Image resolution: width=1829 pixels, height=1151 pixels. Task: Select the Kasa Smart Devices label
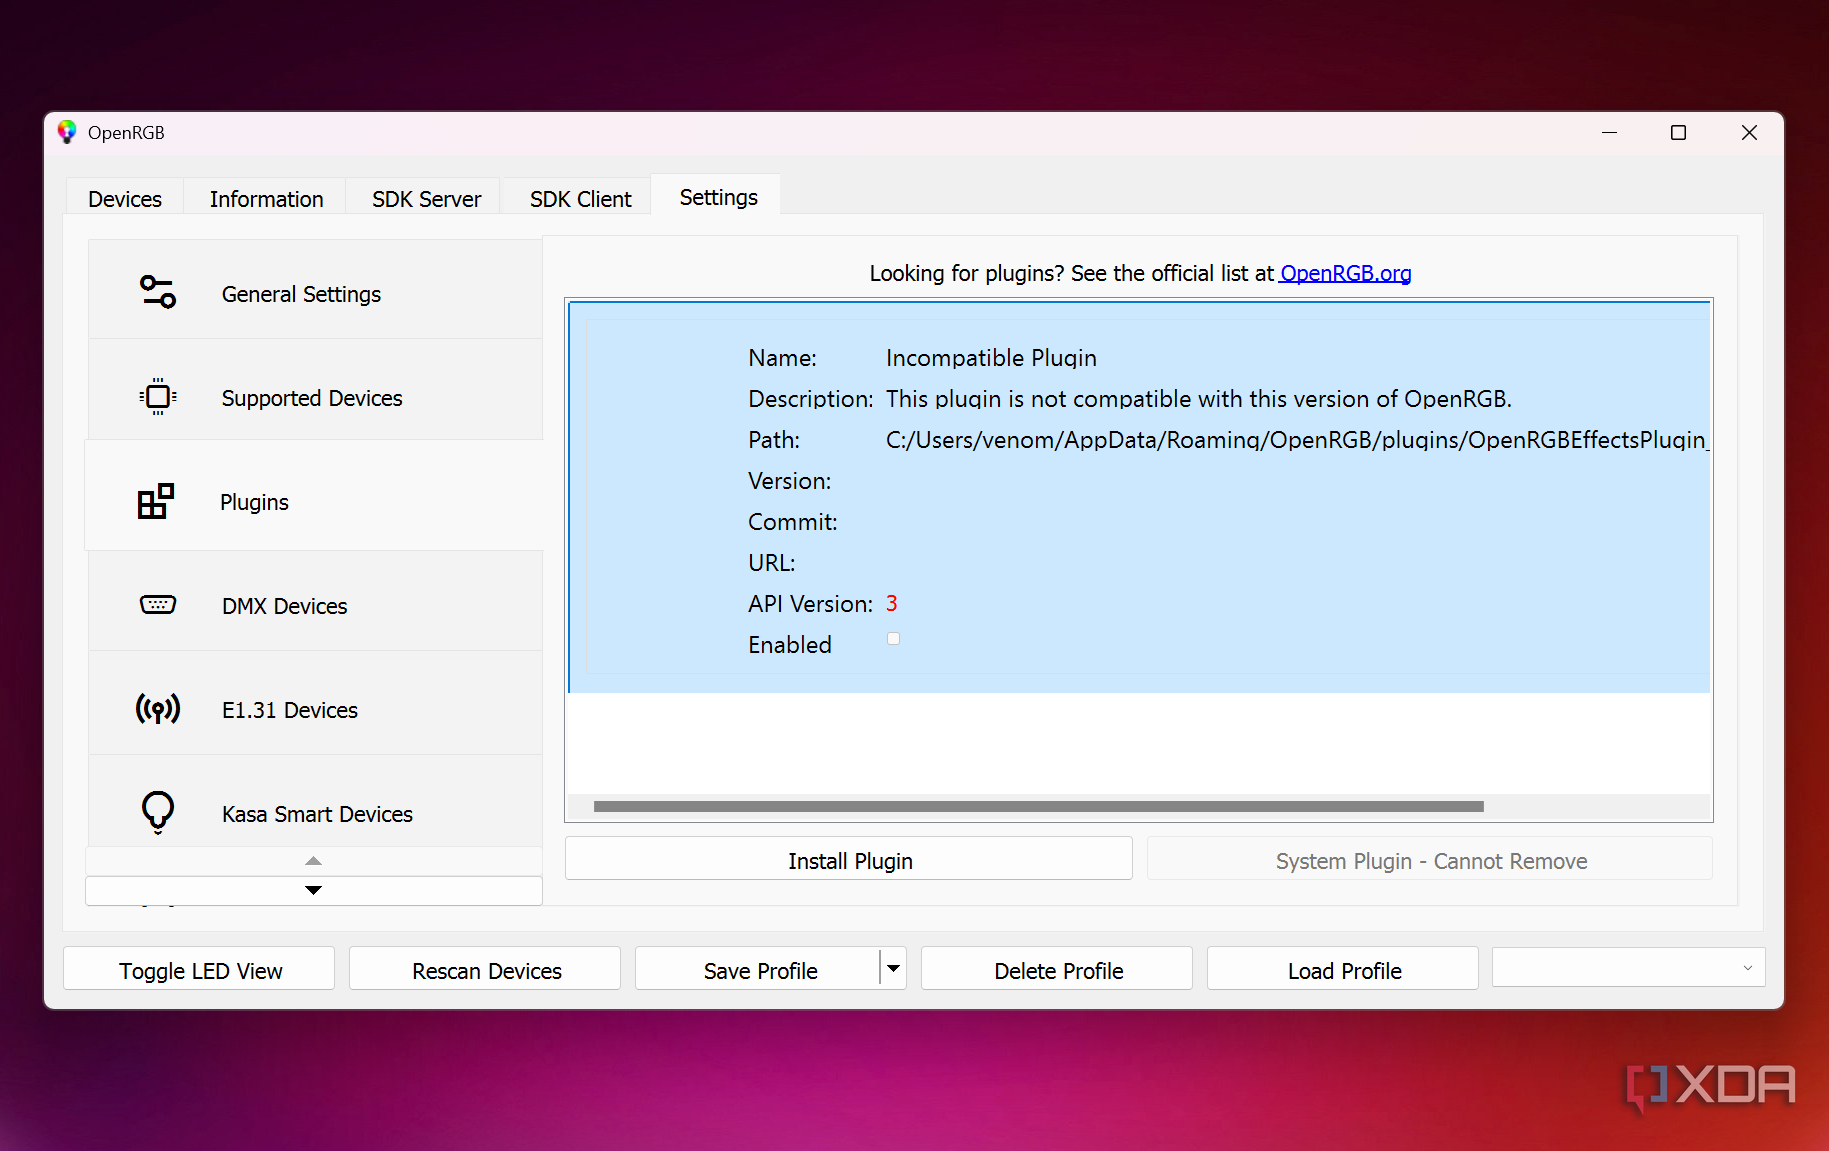point(317,814)
